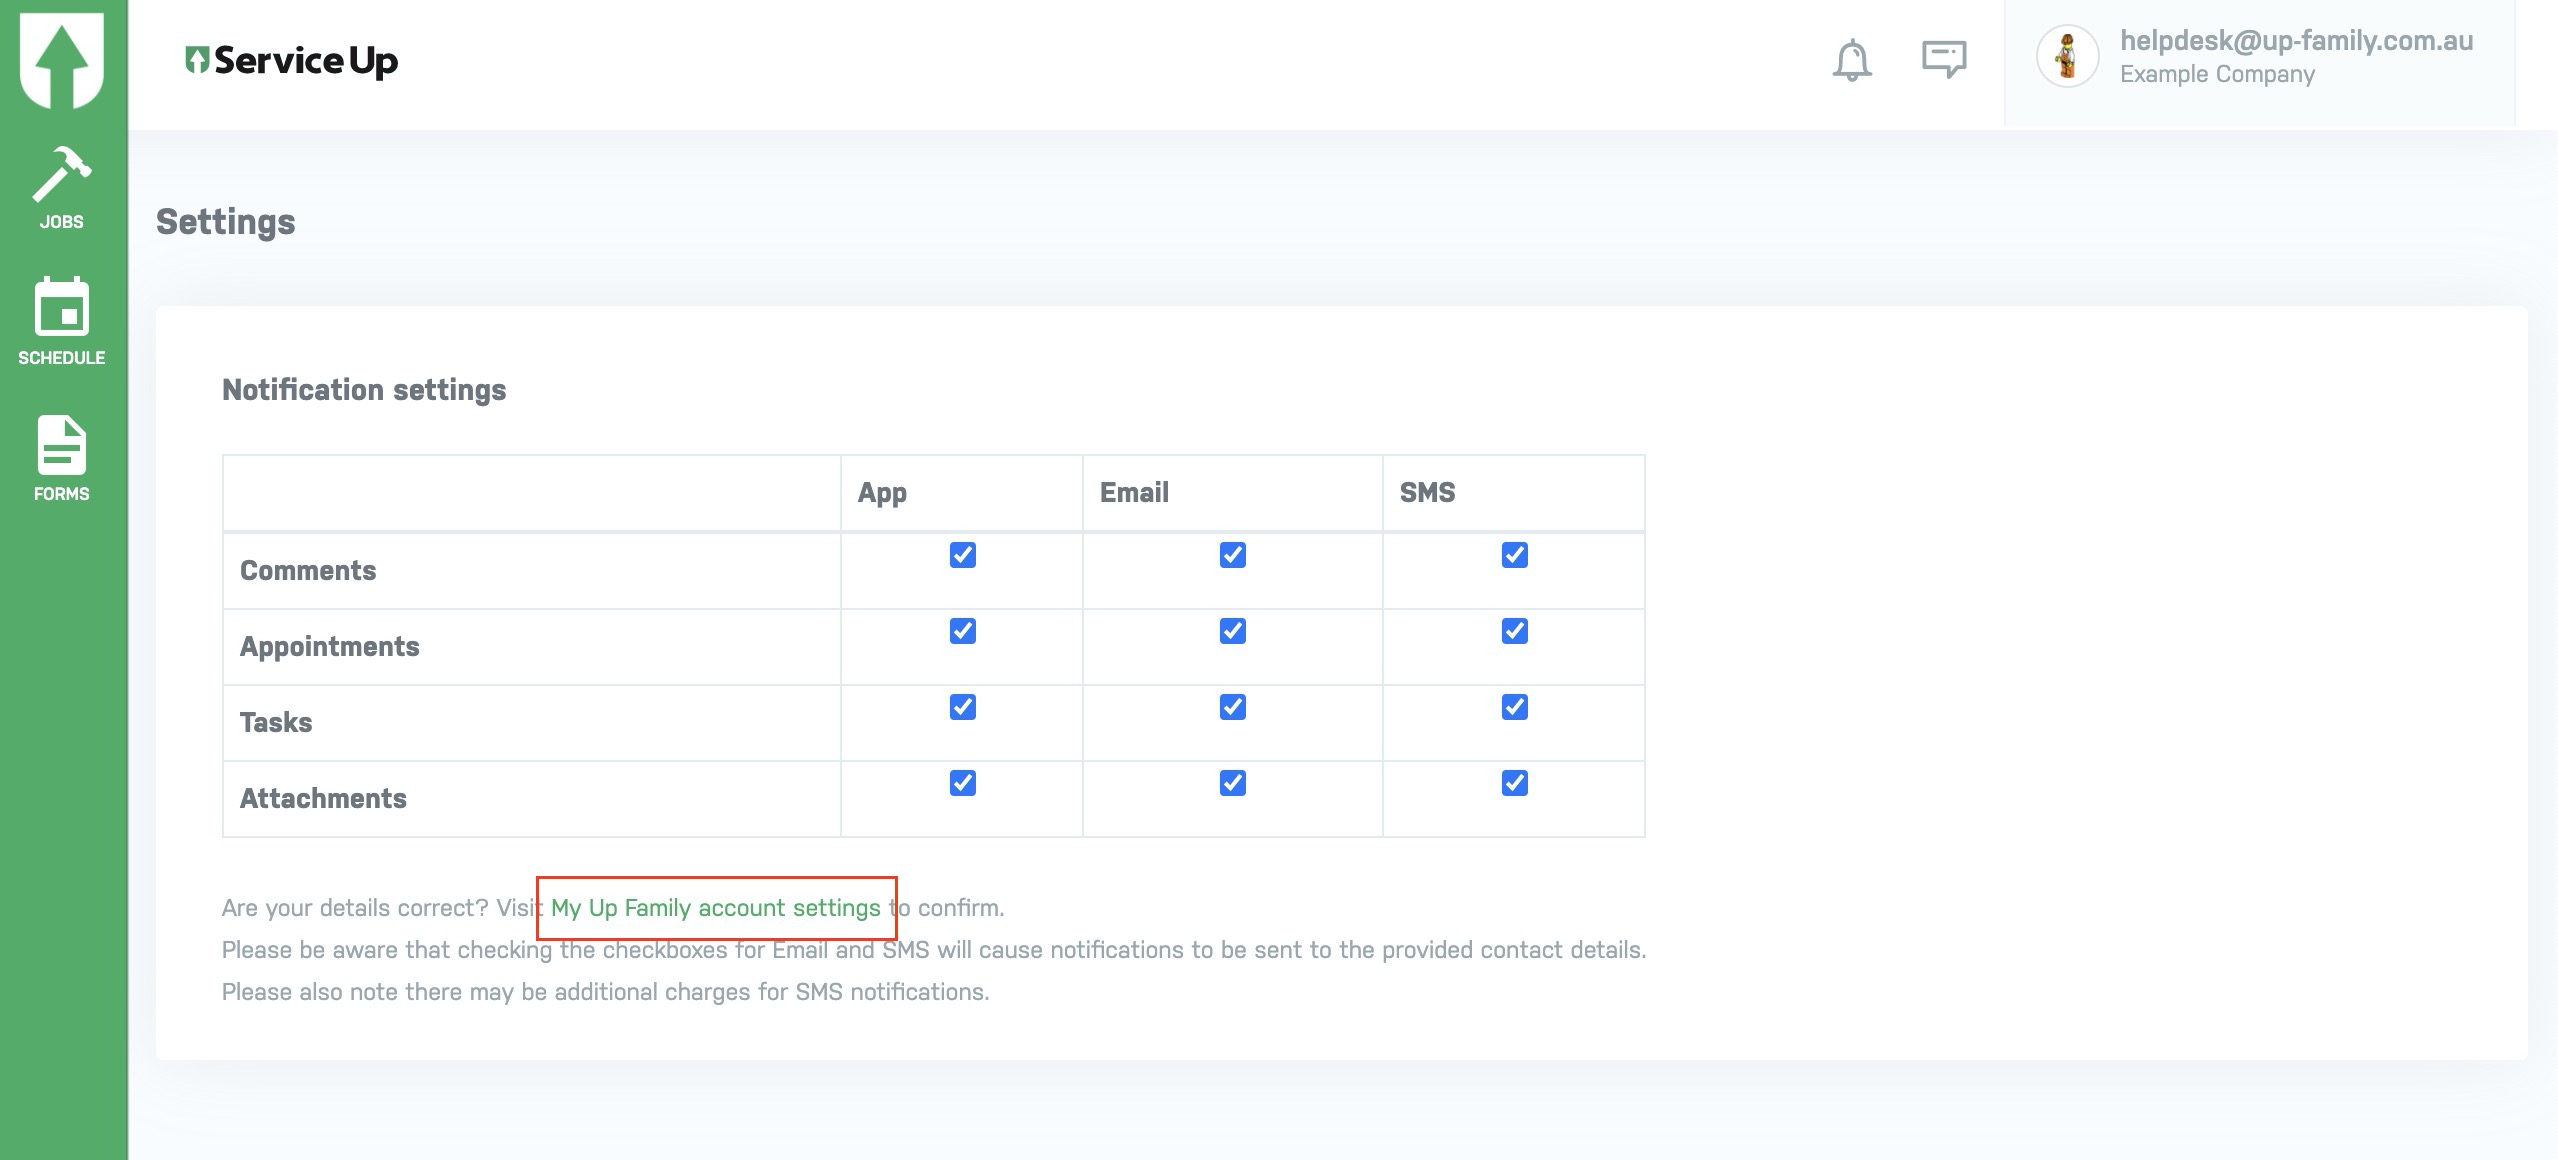The height and width of the screenshot is (1160, 2558).
Task: Toggle Appointments App notification checkbox
Action: [x=962, y=631]
